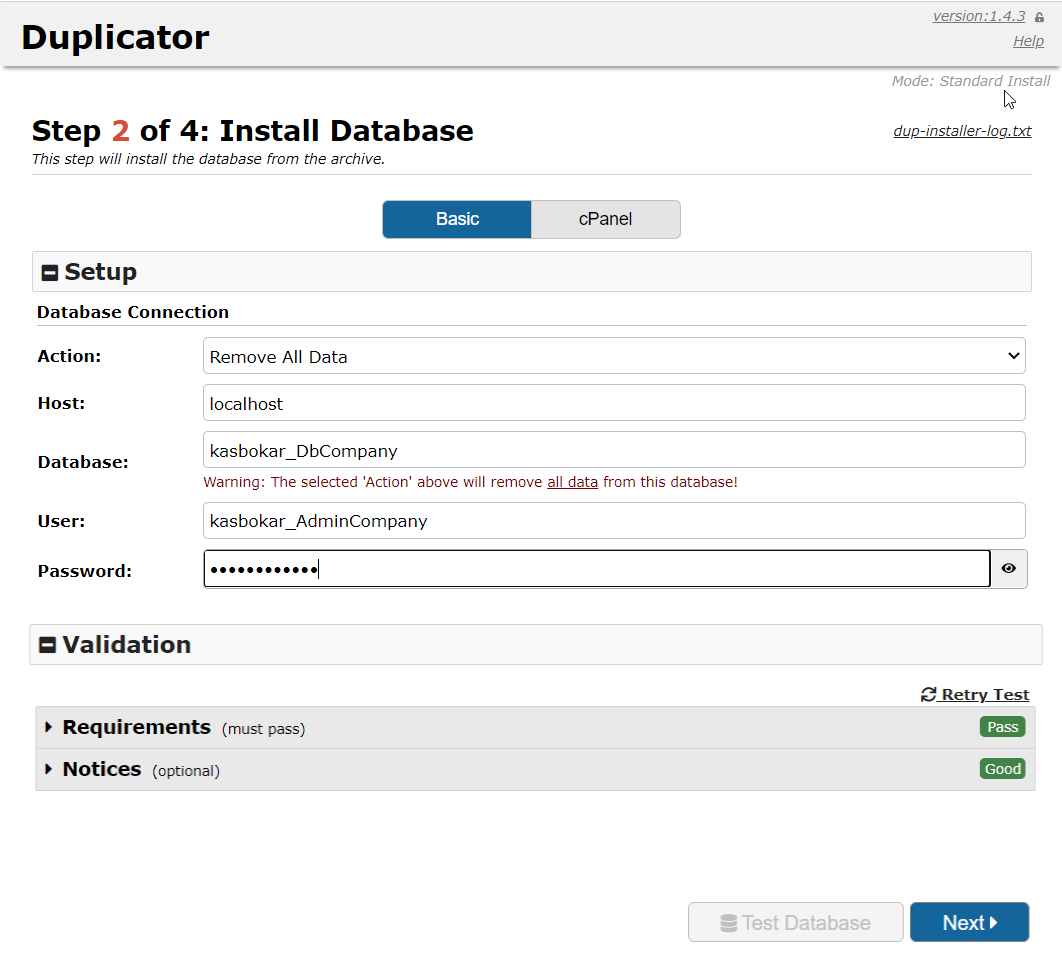
Task: Open the Action dropdown menu
Action: point(614,356)
